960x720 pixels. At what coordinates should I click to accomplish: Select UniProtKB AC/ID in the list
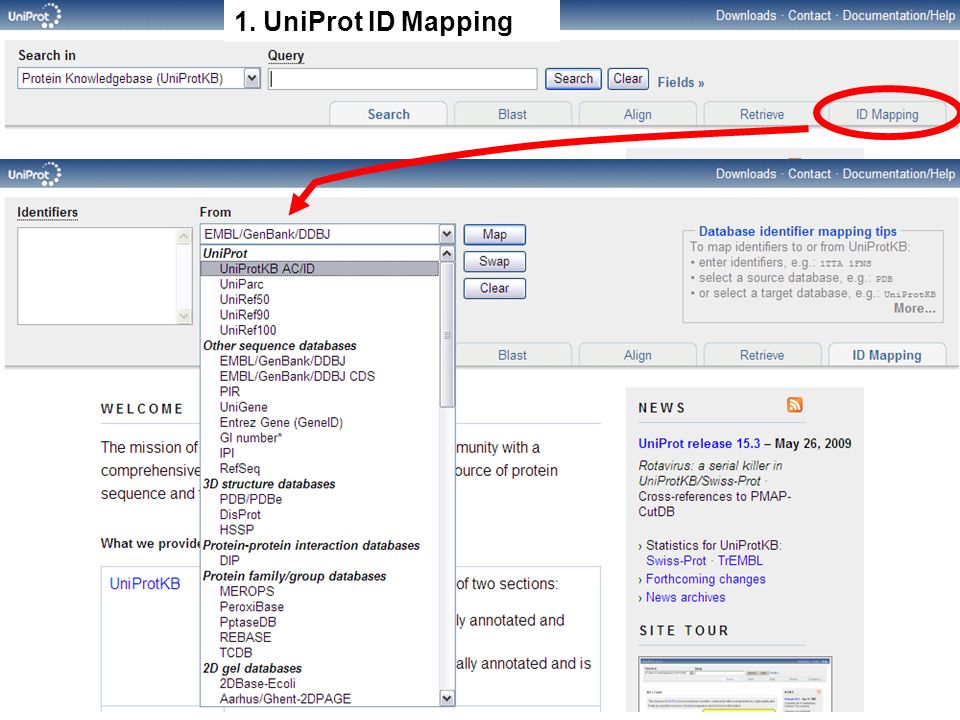click(320, 269)
